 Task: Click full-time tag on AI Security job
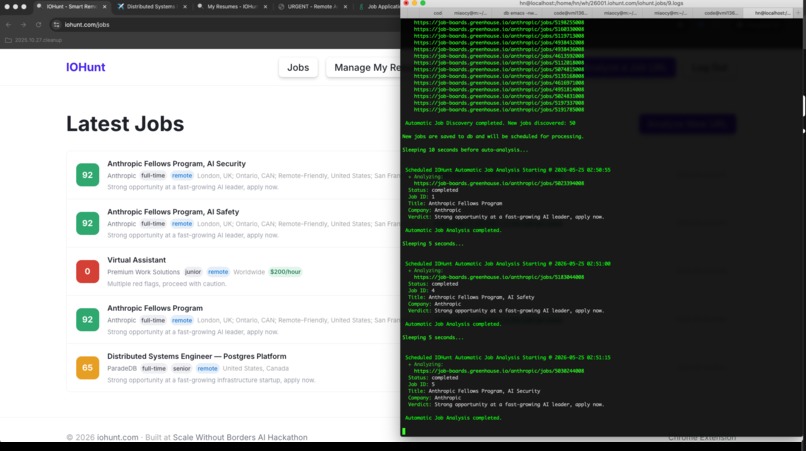(x=153, y=176)
